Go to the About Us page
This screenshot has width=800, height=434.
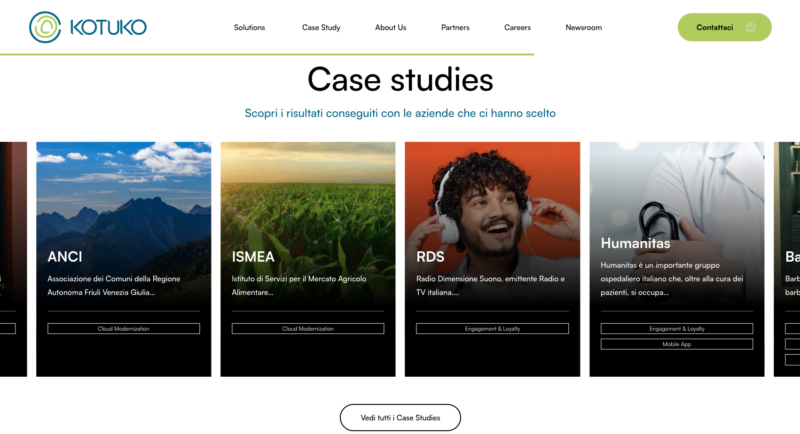click(x=390, y=28)
